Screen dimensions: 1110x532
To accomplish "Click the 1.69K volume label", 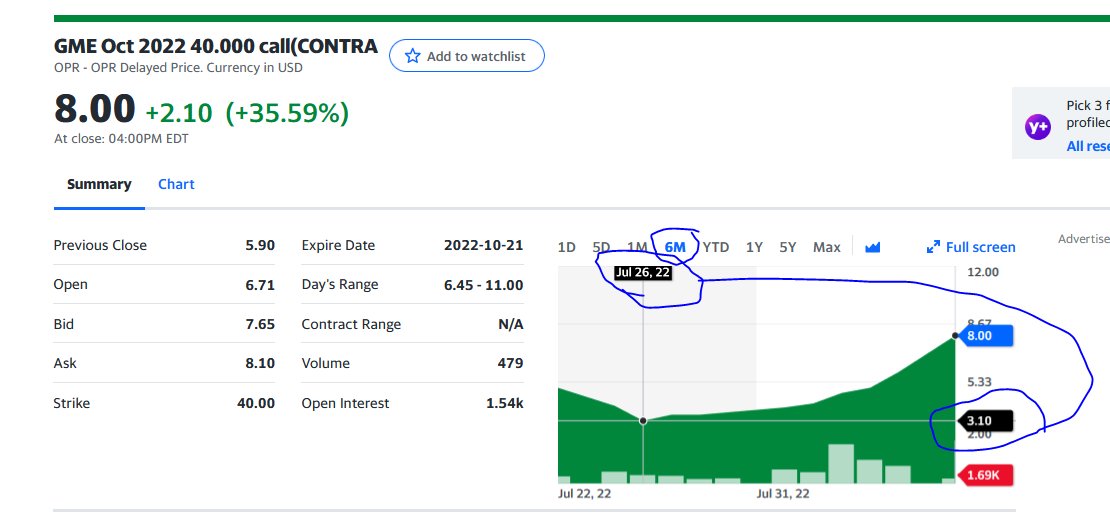I will point(985,475).
